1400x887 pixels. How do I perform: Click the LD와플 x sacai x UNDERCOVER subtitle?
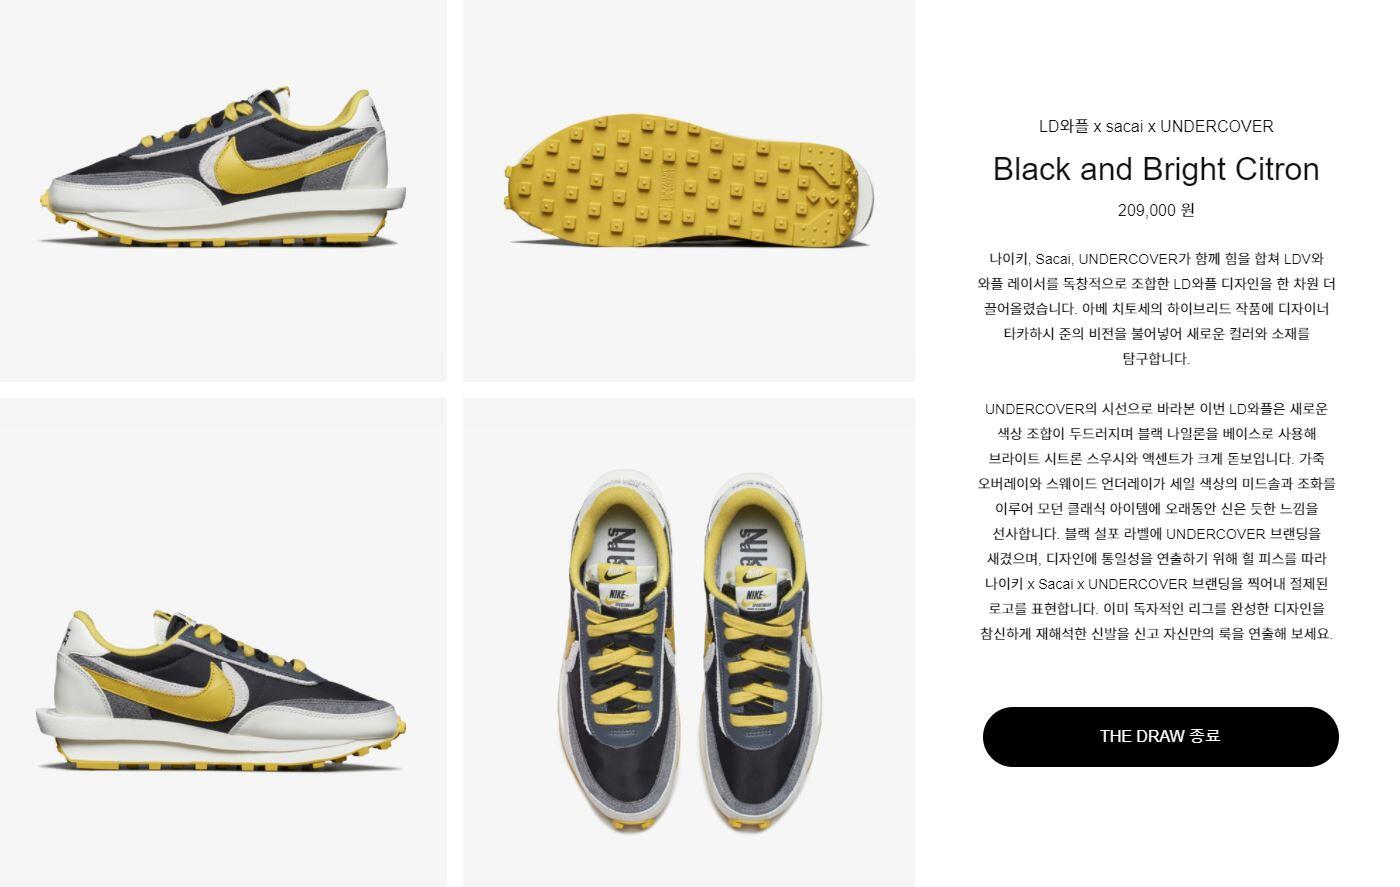click(1156, 126)
